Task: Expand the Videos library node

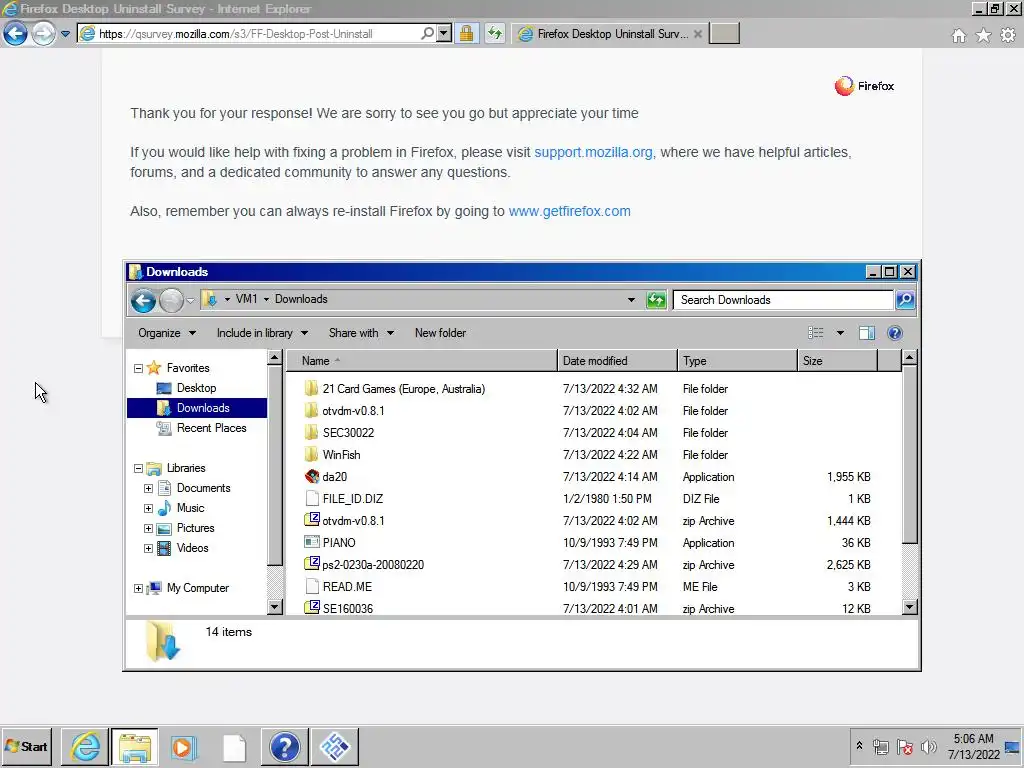Action: click(x=148, y=549)
